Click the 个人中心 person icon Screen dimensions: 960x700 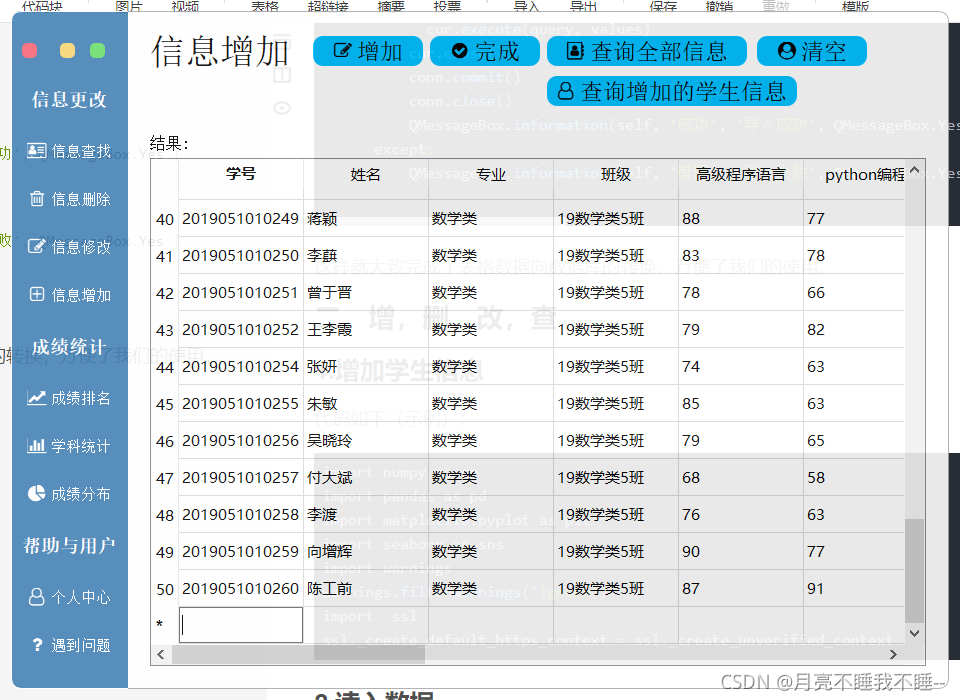[36, 597]
